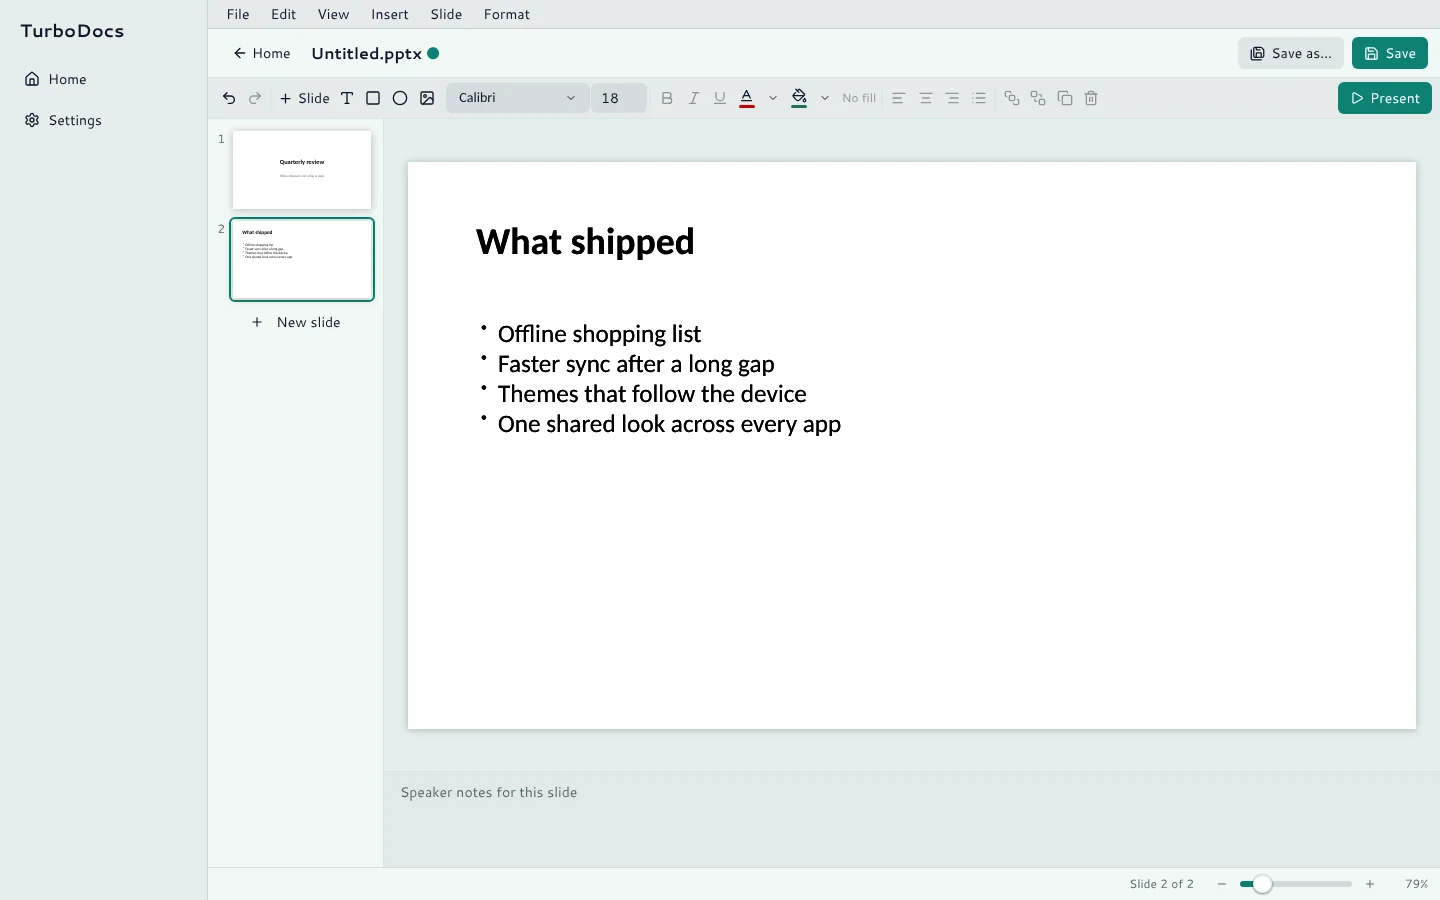
Task: Toggle italic formatting
Action: 693,98
